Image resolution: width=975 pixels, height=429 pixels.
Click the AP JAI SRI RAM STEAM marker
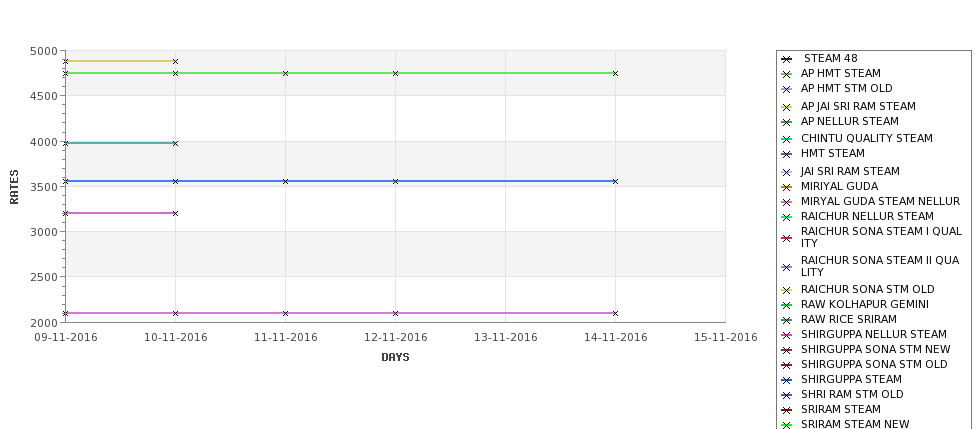pyautogui.click(x=787, y=107)
